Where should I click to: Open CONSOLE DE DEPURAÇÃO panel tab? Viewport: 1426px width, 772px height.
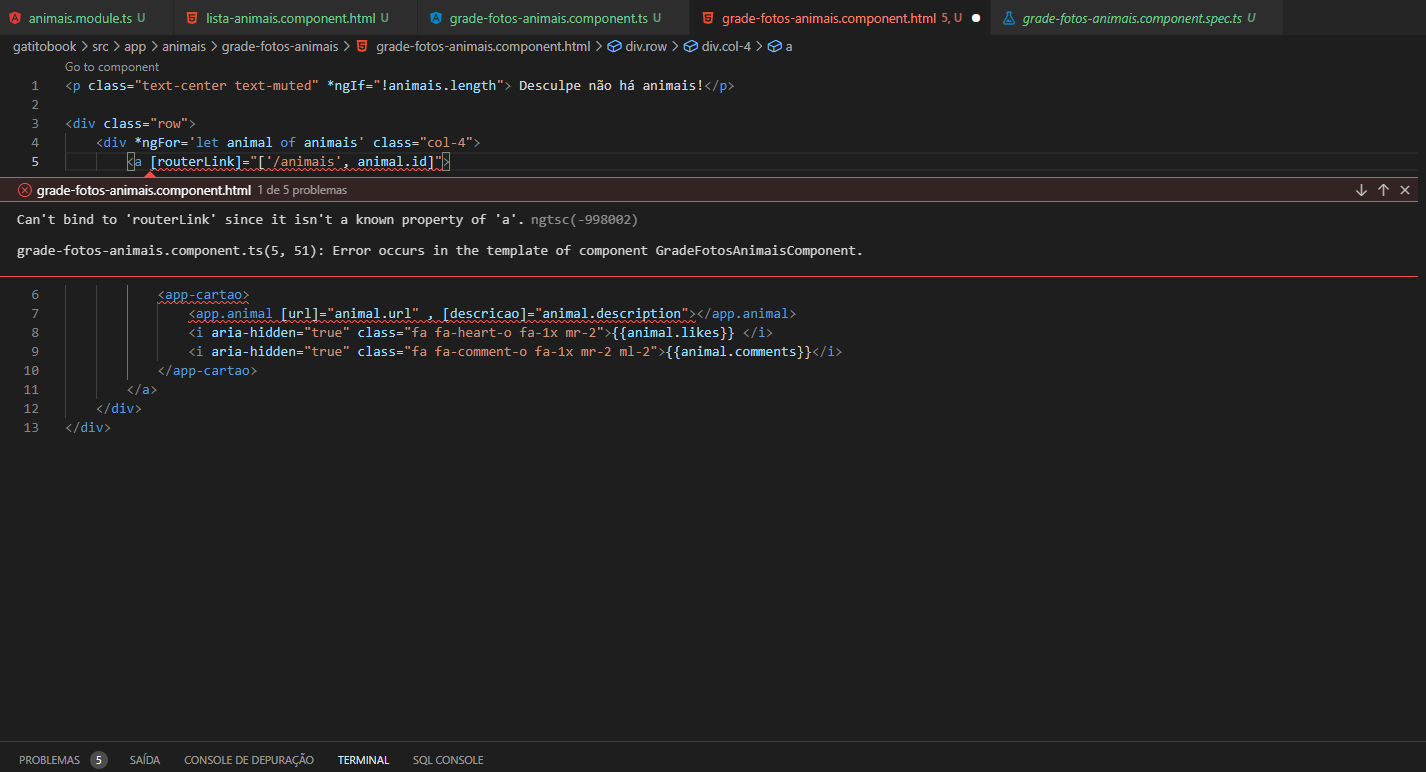249,760
